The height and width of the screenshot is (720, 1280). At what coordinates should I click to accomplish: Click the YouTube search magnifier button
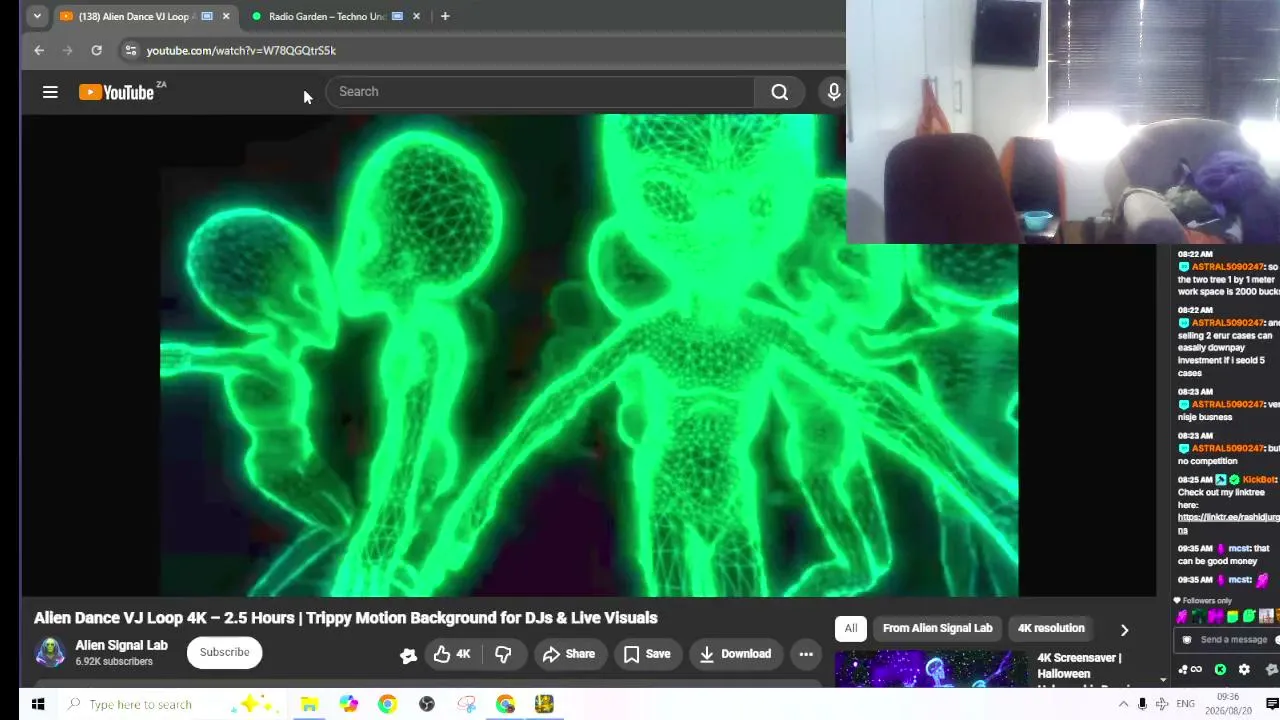coord(780,92)
